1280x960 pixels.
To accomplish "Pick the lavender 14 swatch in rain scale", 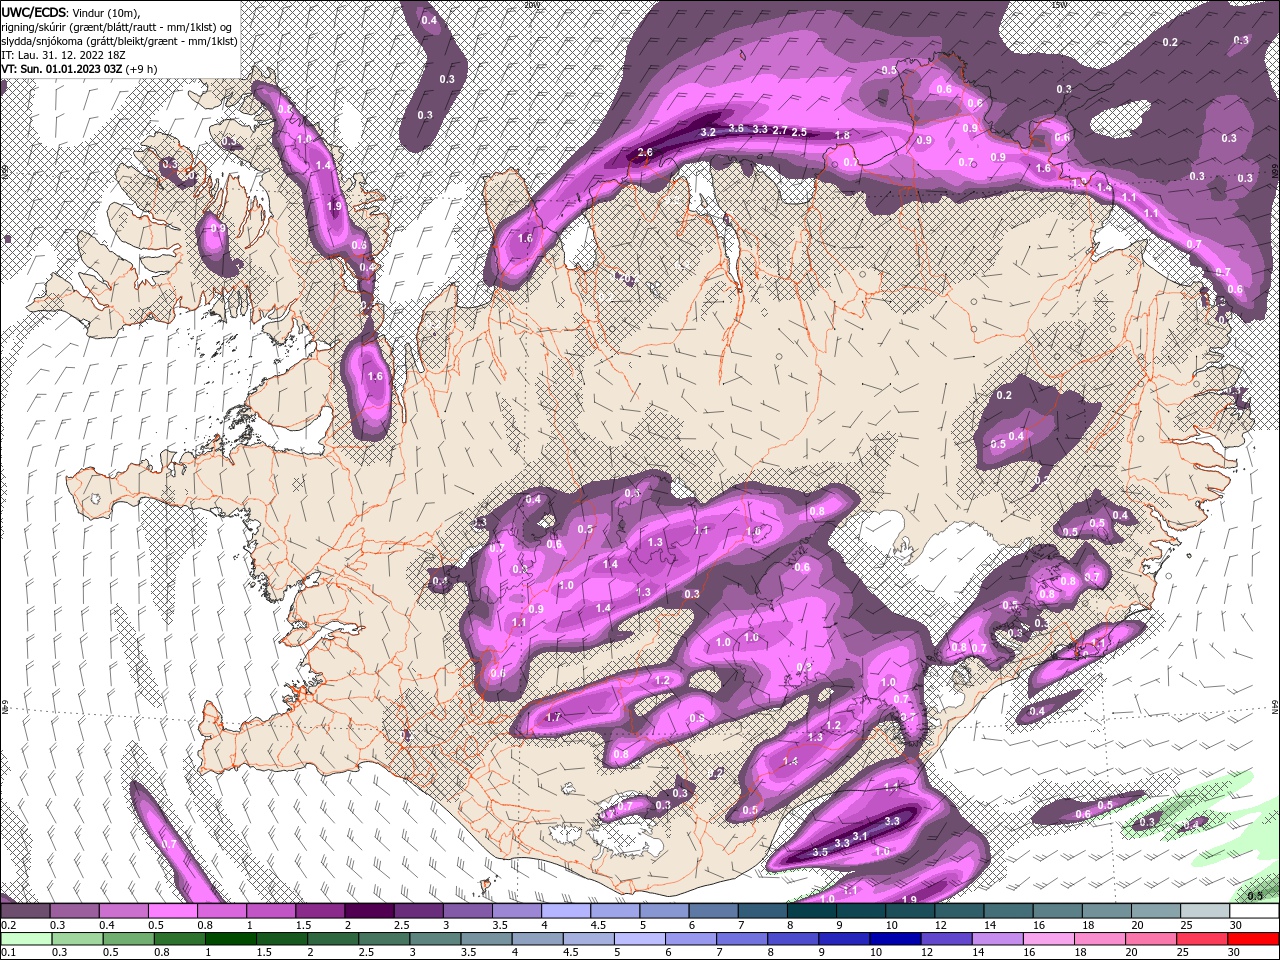I will 997,939.
